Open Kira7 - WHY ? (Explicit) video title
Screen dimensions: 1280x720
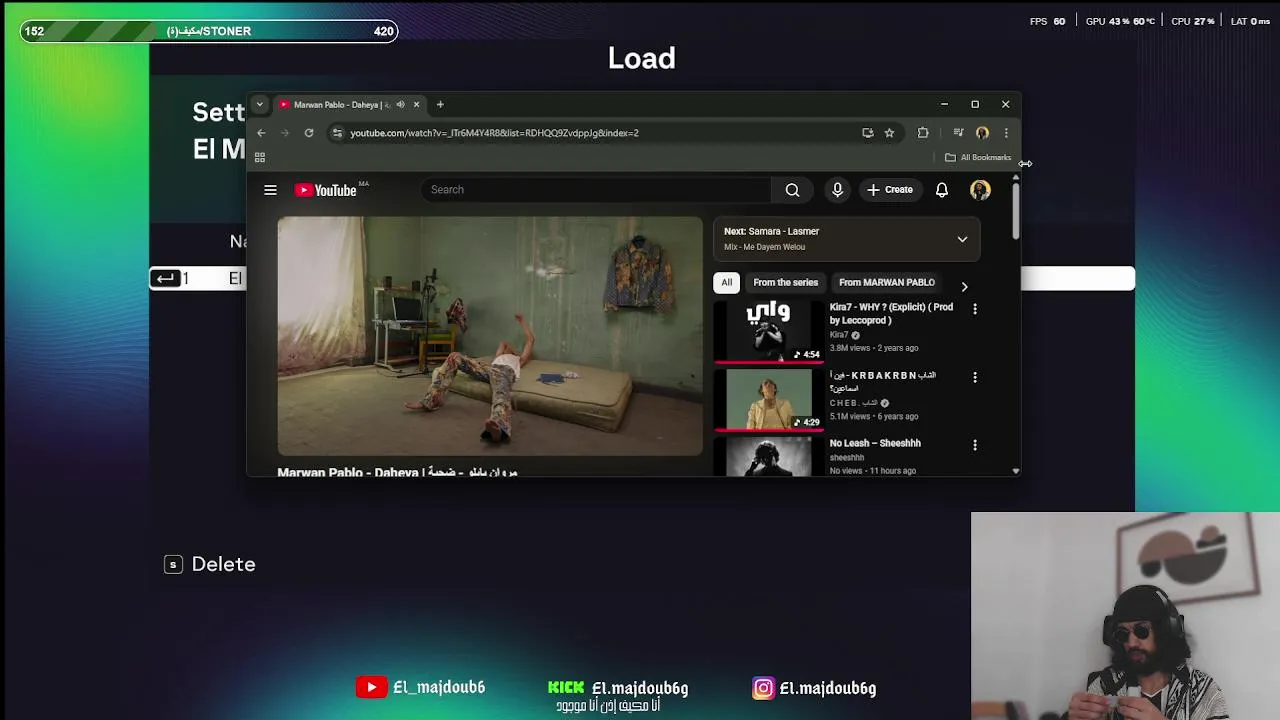tap(891, 313)
